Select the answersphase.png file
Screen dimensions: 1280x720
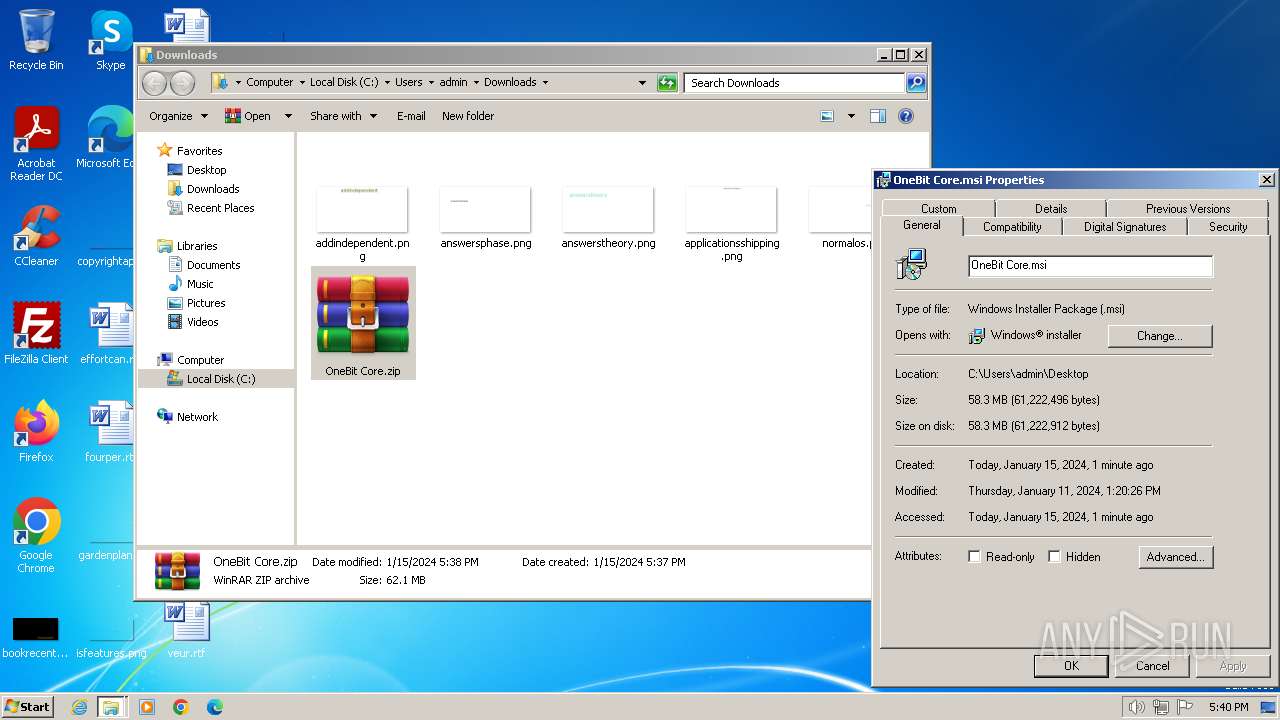tap(486, 218)
